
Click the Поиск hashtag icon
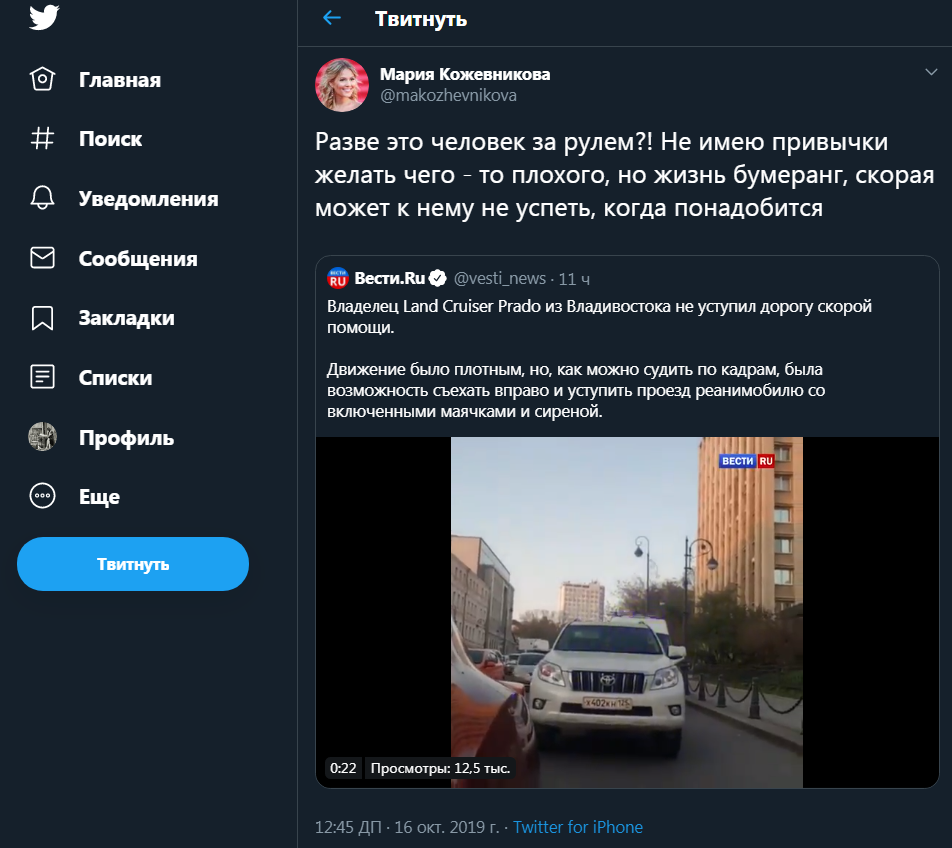(42, 139)
